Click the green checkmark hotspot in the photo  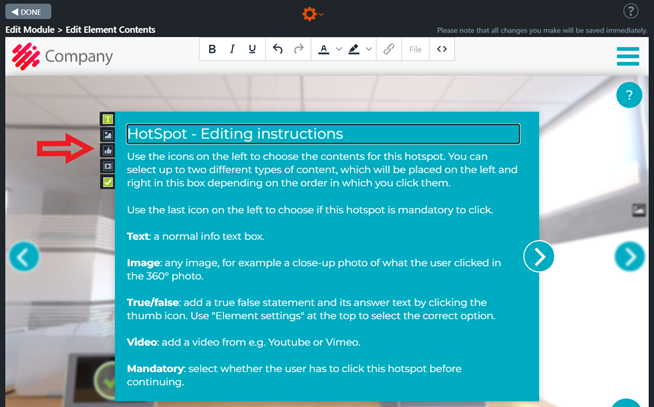point(105,381)
